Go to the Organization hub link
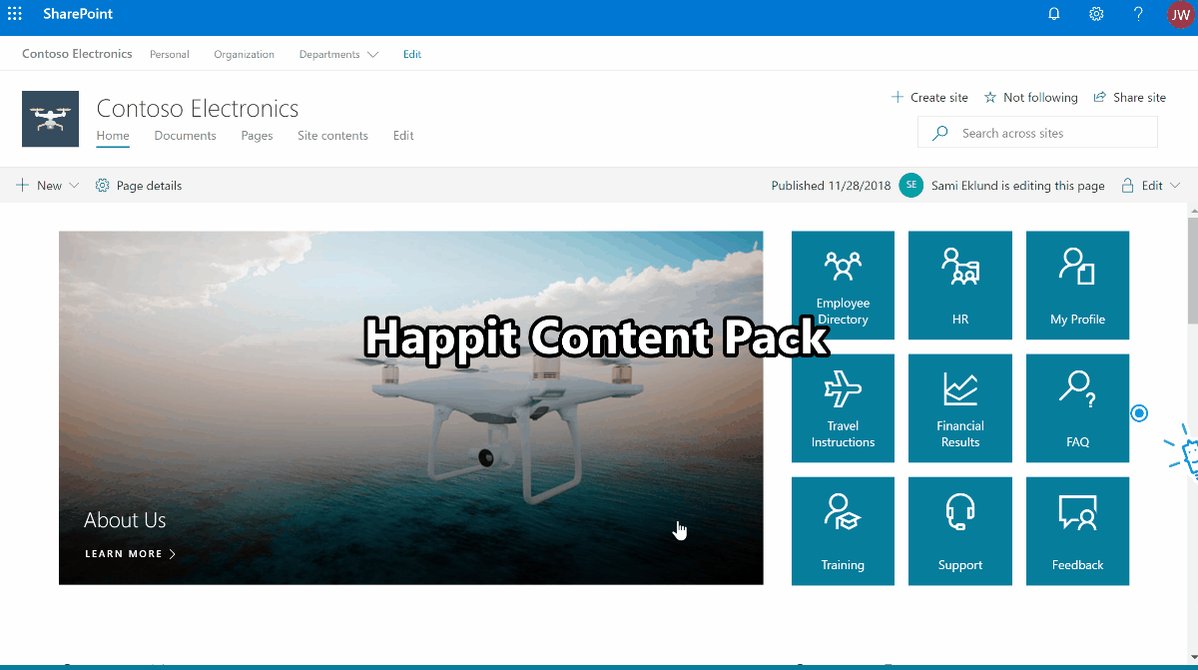1198x670 pixels. pyautogui.click(x=244, y=54)
